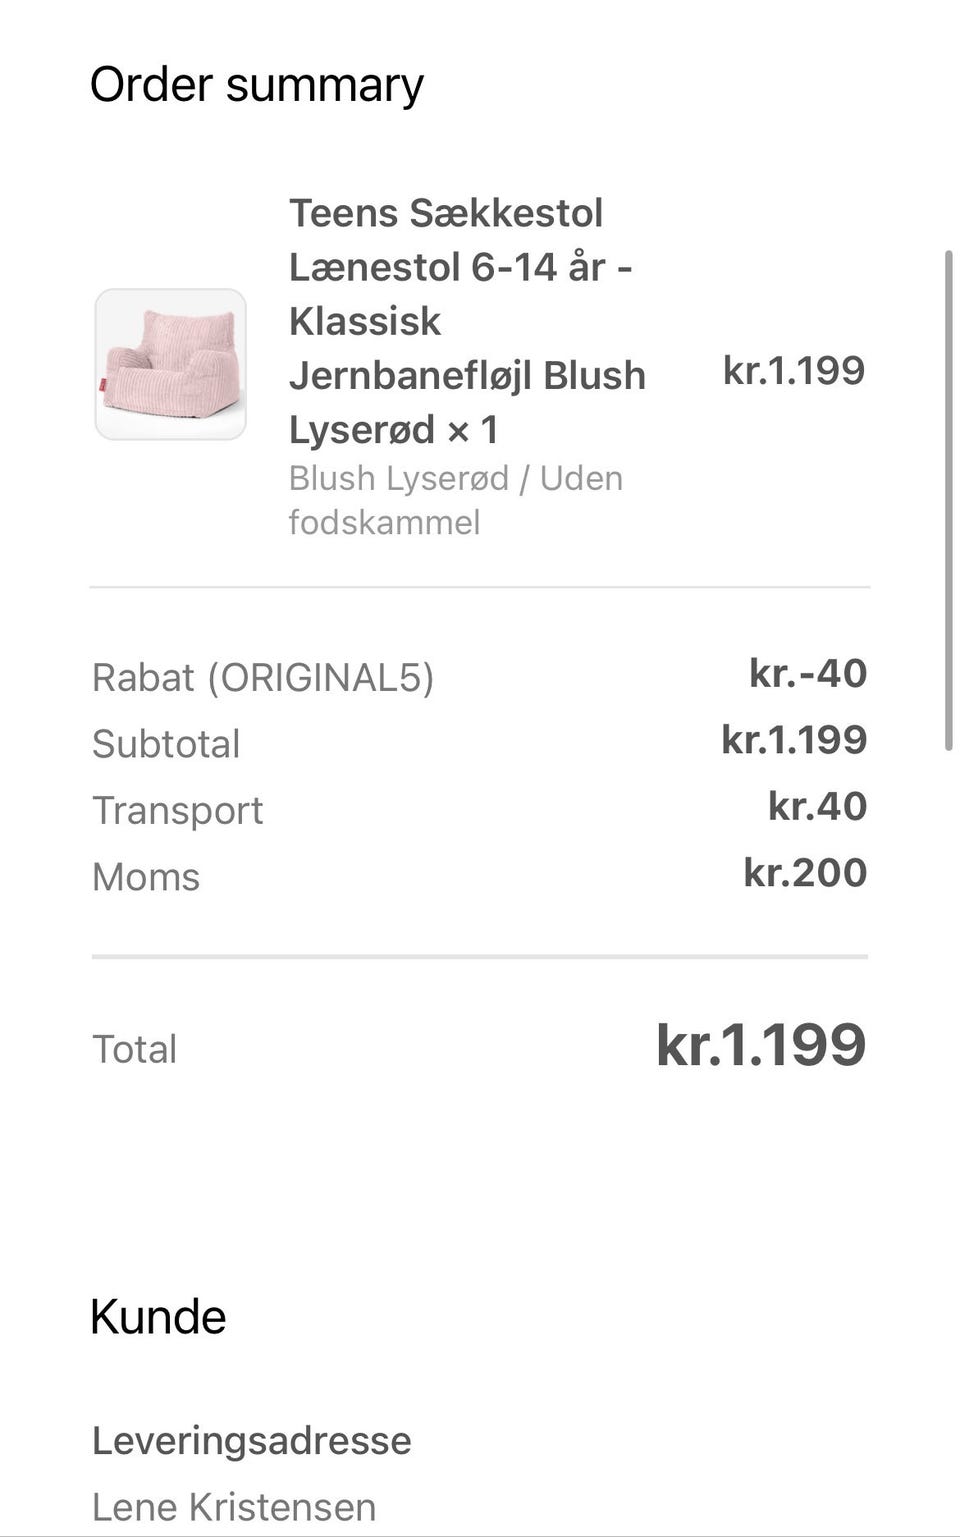Click the Transport label
Image resolution: width=960 pixels, height=1537 pixels.
pos(178,810)
